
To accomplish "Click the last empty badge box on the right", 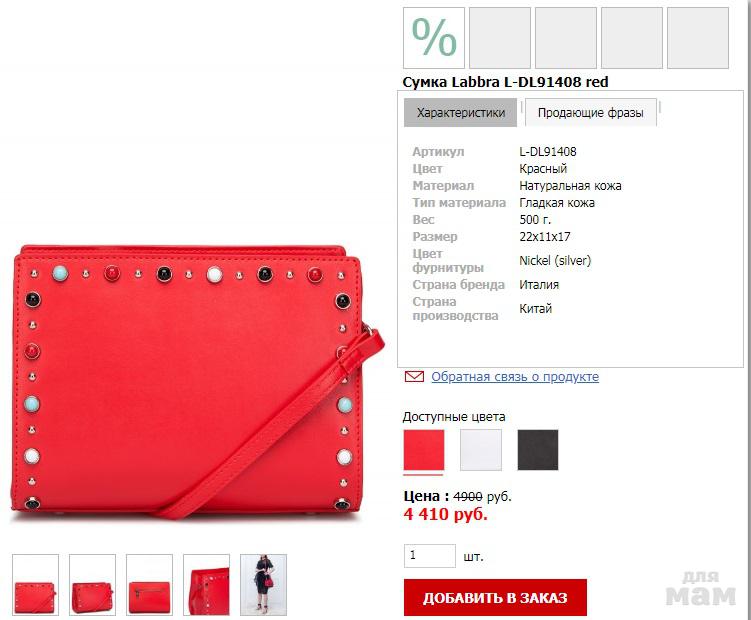I will [x=698, y=38].
